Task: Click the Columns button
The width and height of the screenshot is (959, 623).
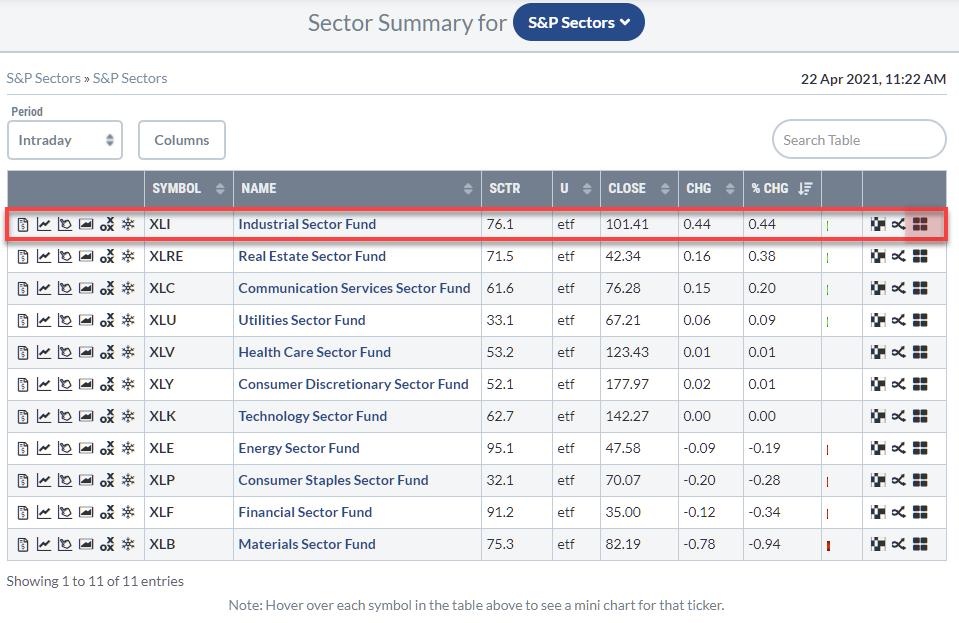Action: [181, 140]
